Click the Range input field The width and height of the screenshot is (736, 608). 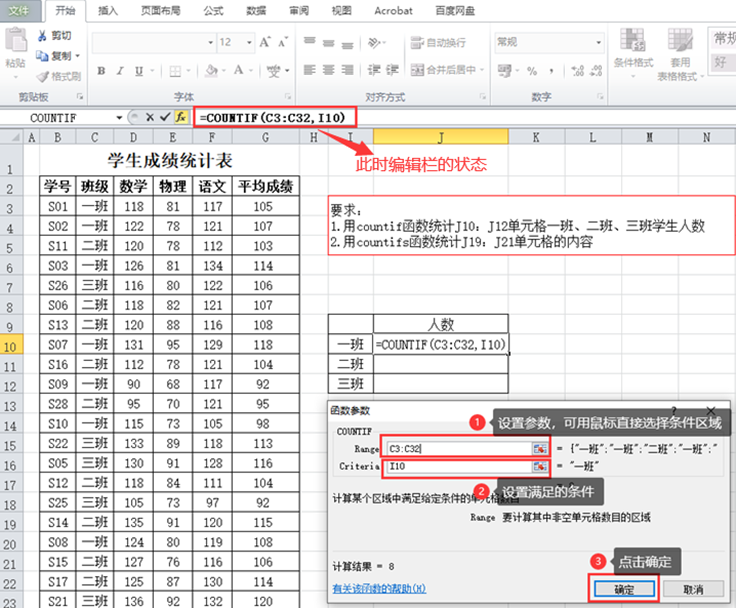[x=460, y=449]
